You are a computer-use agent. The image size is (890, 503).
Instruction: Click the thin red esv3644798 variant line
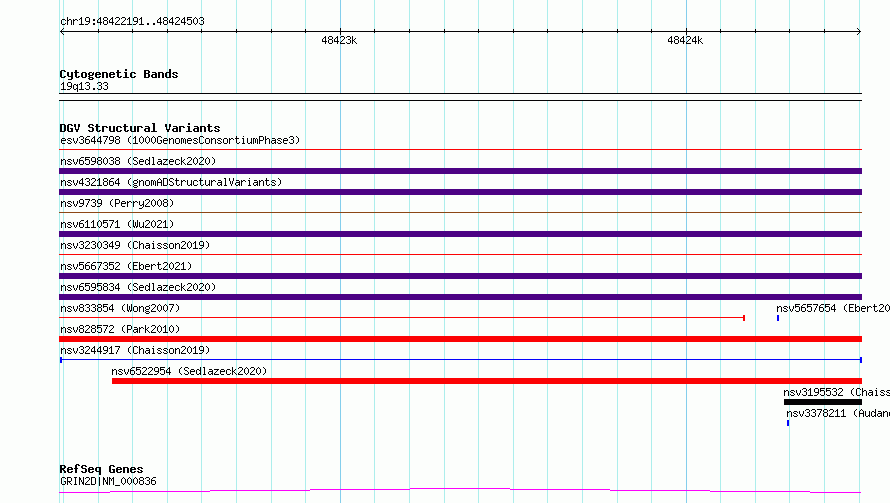tap(460, 150)
